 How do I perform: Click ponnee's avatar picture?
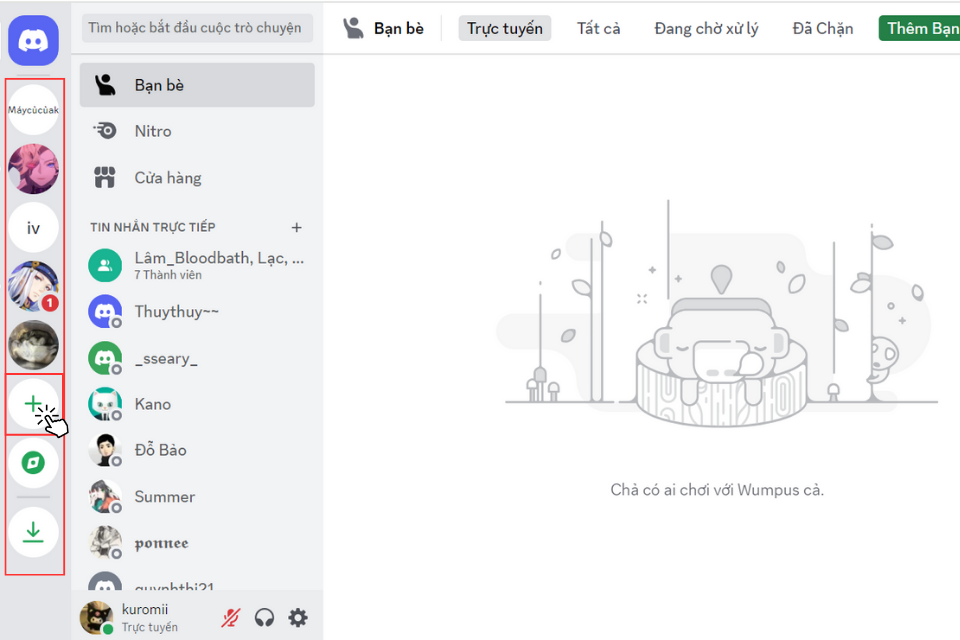105,543
